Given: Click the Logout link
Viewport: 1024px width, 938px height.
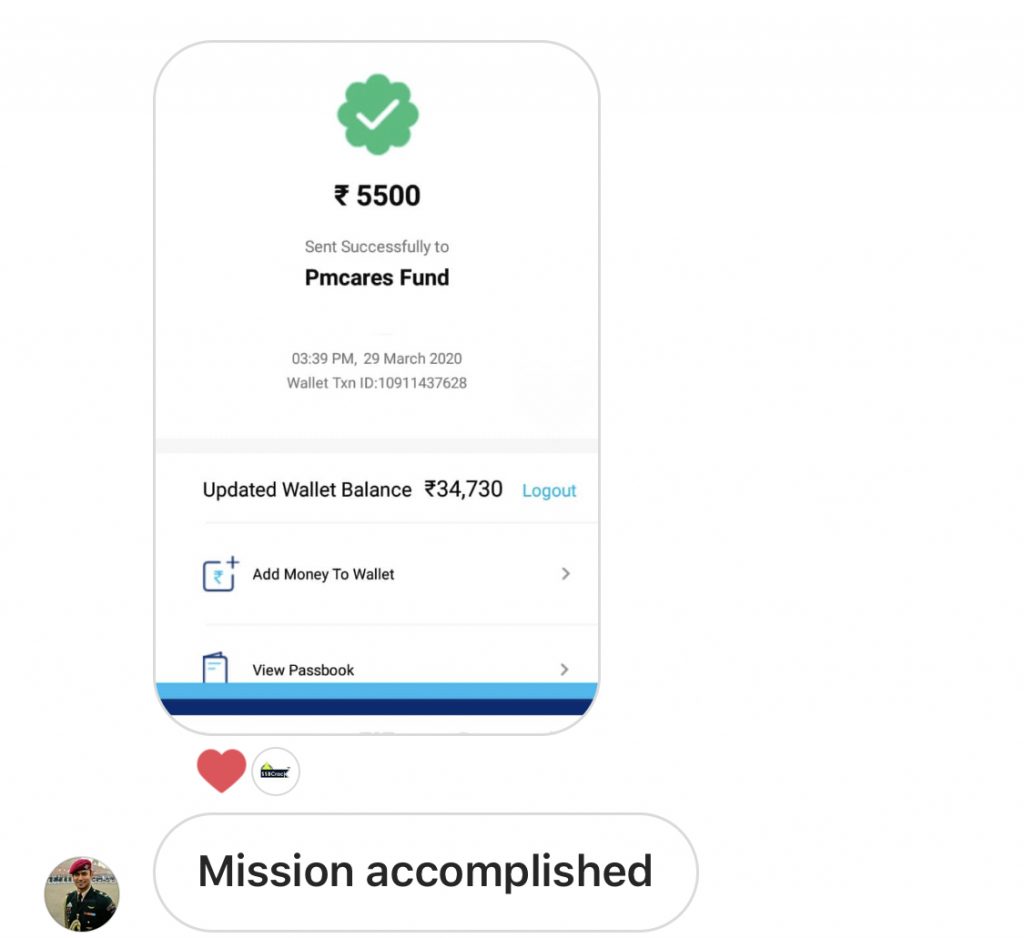Looking at the screenshot, I should click(549, 491).
